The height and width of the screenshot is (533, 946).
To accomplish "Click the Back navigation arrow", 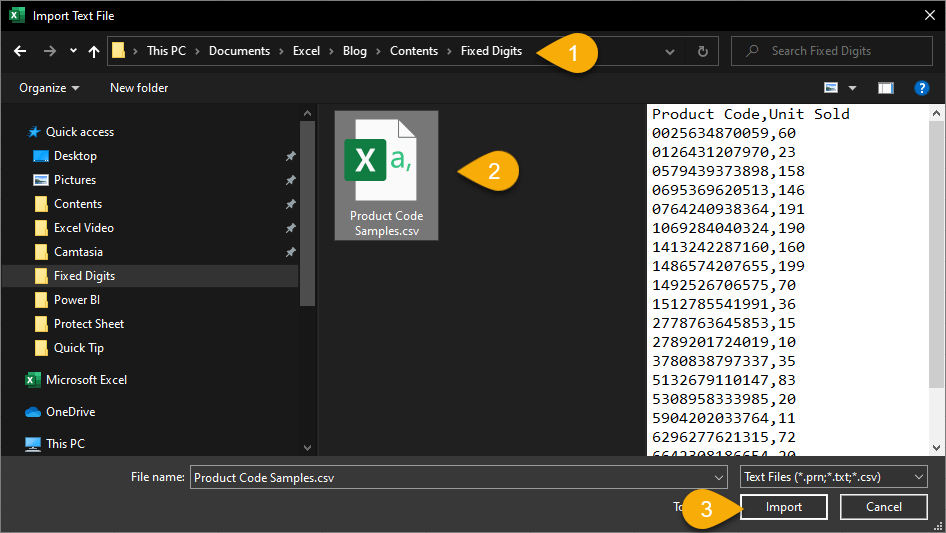I will tap(21, 51).
